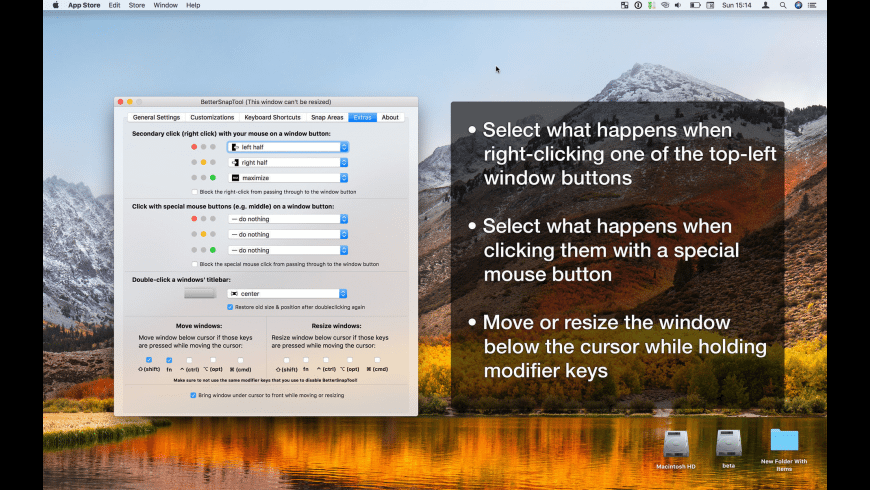
Task: Open the volume control in the menu bar
Action: (x=678, y=5)
